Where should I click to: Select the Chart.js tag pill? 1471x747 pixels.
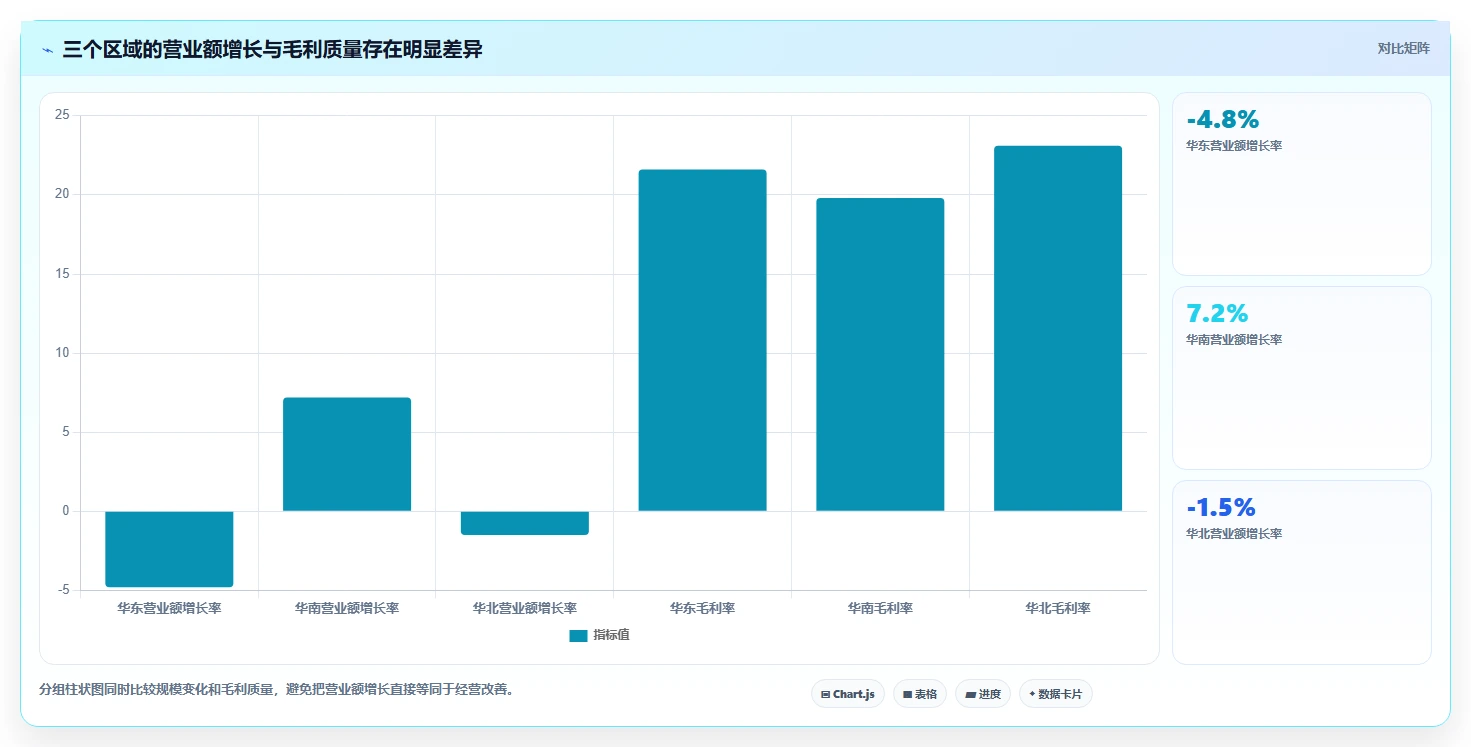click(x=848, y=694)
